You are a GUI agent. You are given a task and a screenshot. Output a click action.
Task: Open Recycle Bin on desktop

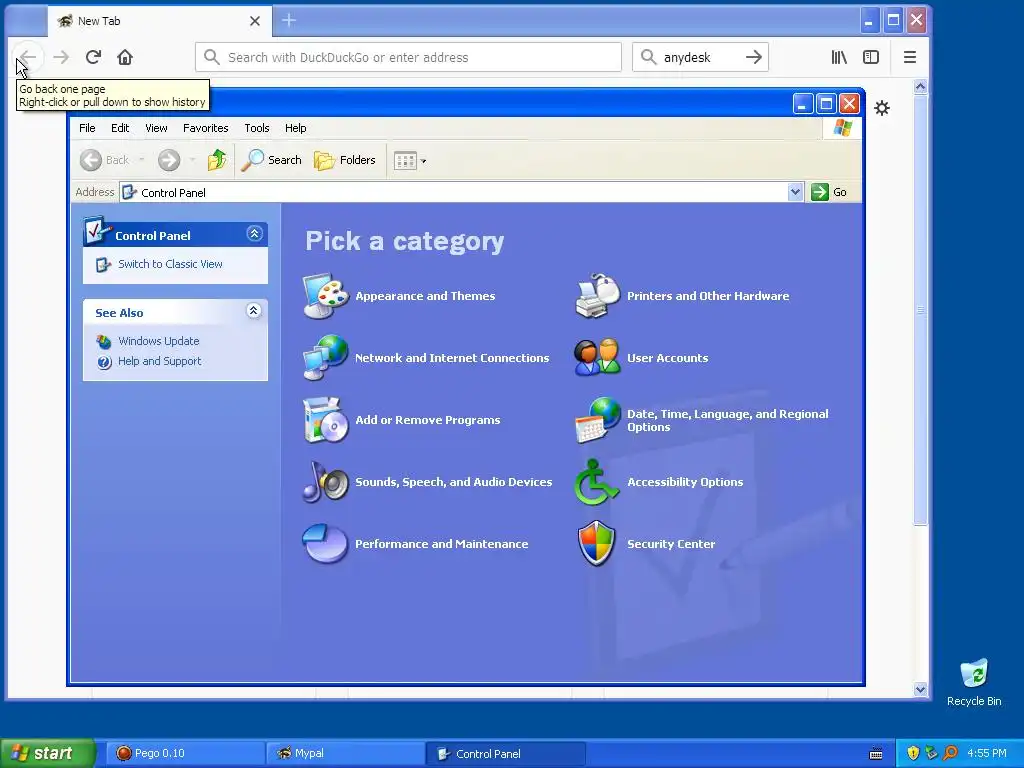click(974, 682)
